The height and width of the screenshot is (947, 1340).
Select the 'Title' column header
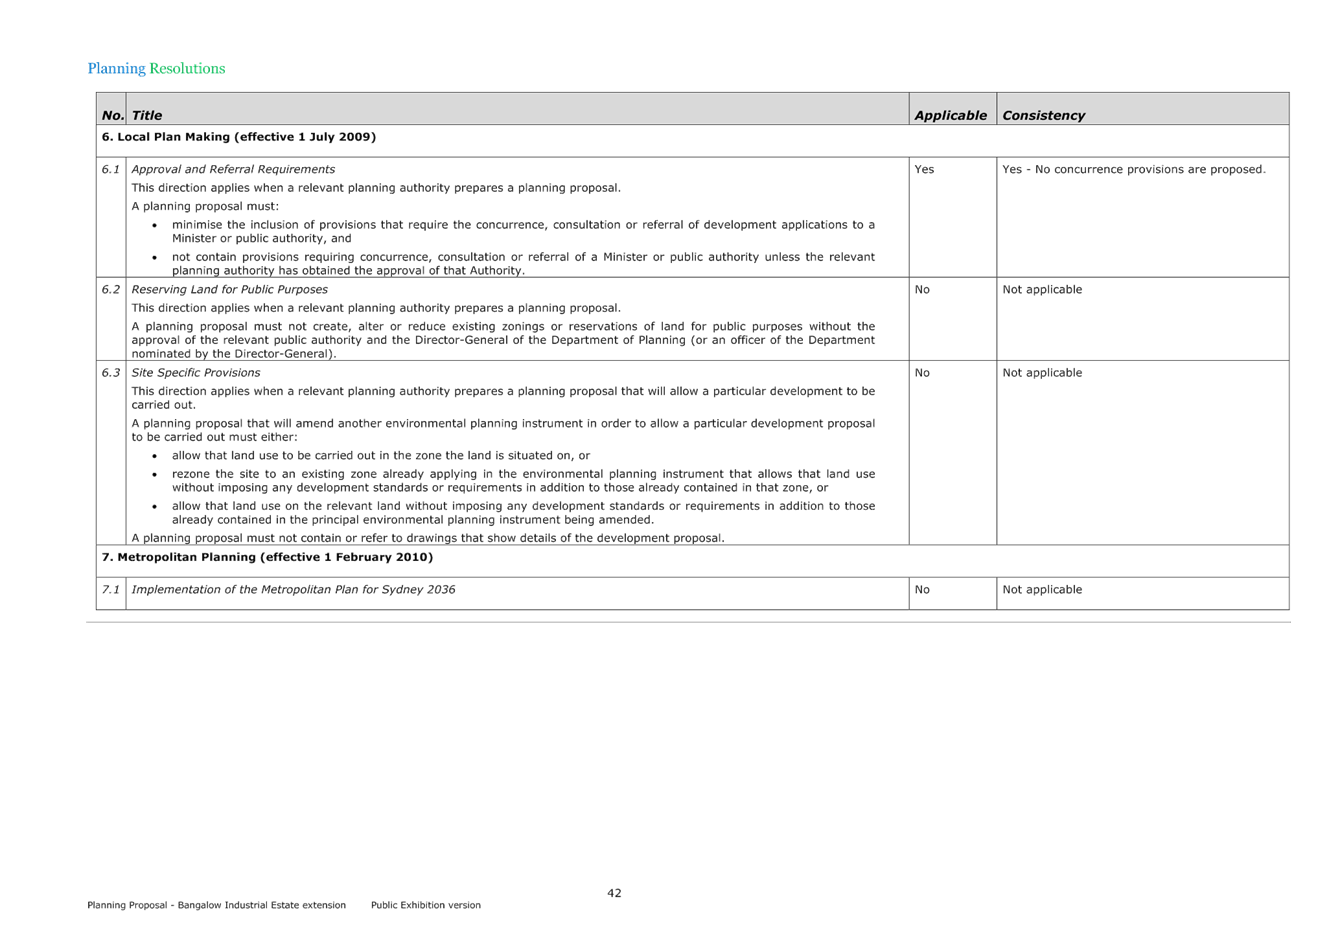[147, 115]
